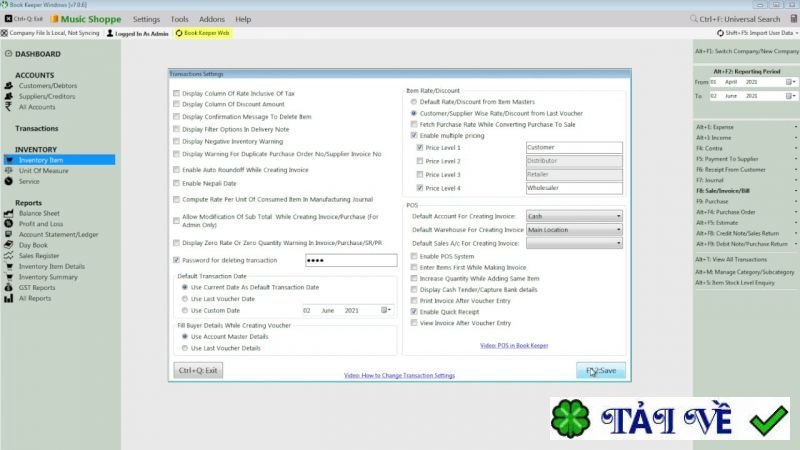
Task: Open the Help menu
Action: coord(243,19)
